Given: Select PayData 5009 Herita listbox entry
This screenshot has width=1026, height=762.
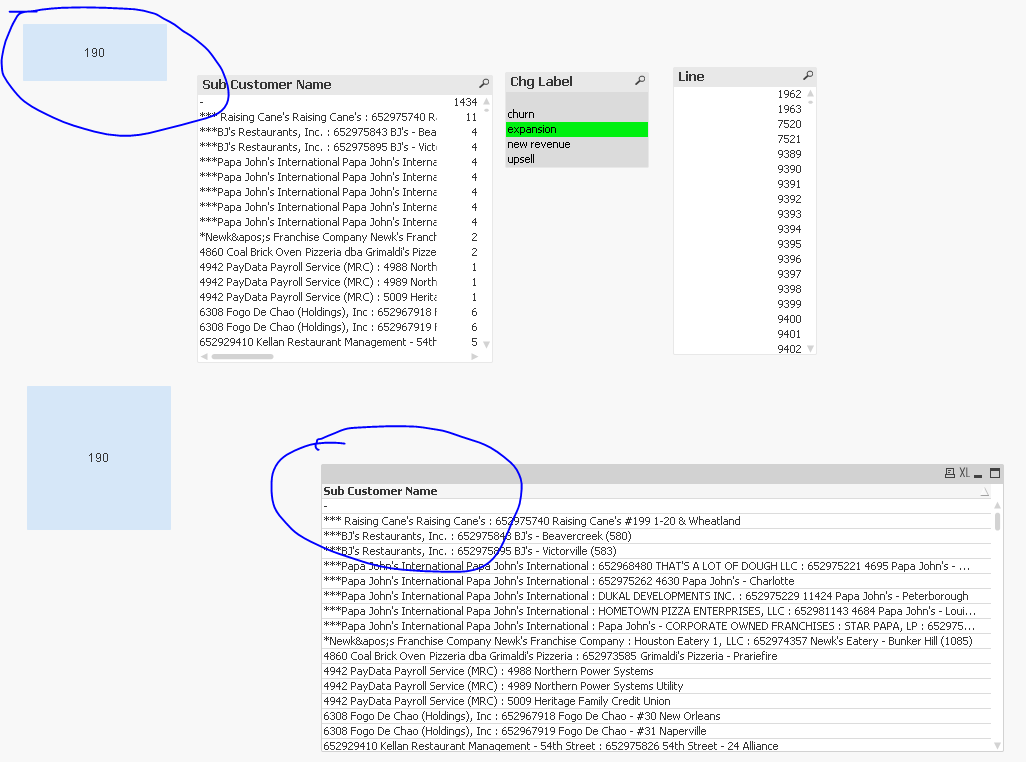Looking at the screenshot, I should tap(339, 298).
